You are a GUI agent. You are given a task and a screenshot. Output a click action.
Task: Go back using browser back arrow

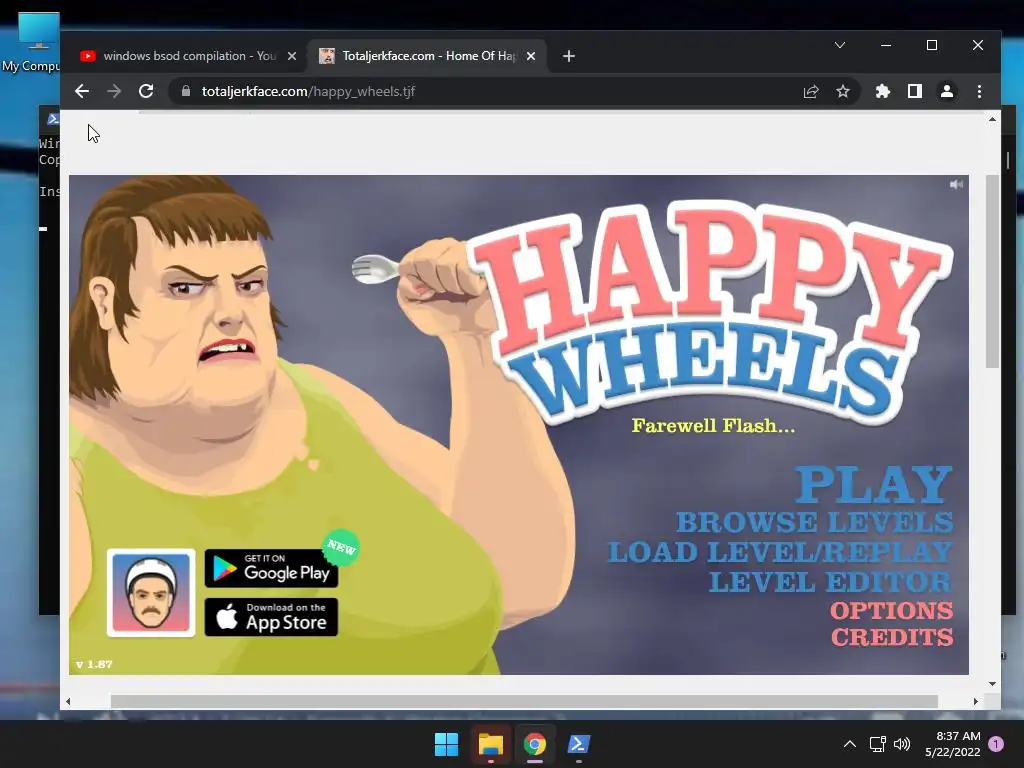coord(82,91)
